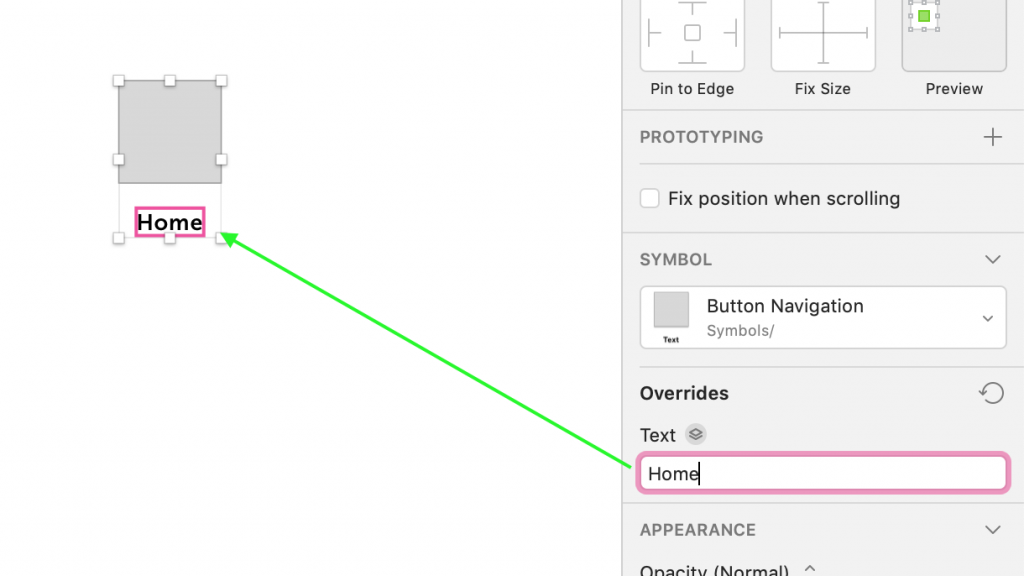Collapse the SYMBOL section chevron
Screen dimensions: 1024x576
[992, 259]
